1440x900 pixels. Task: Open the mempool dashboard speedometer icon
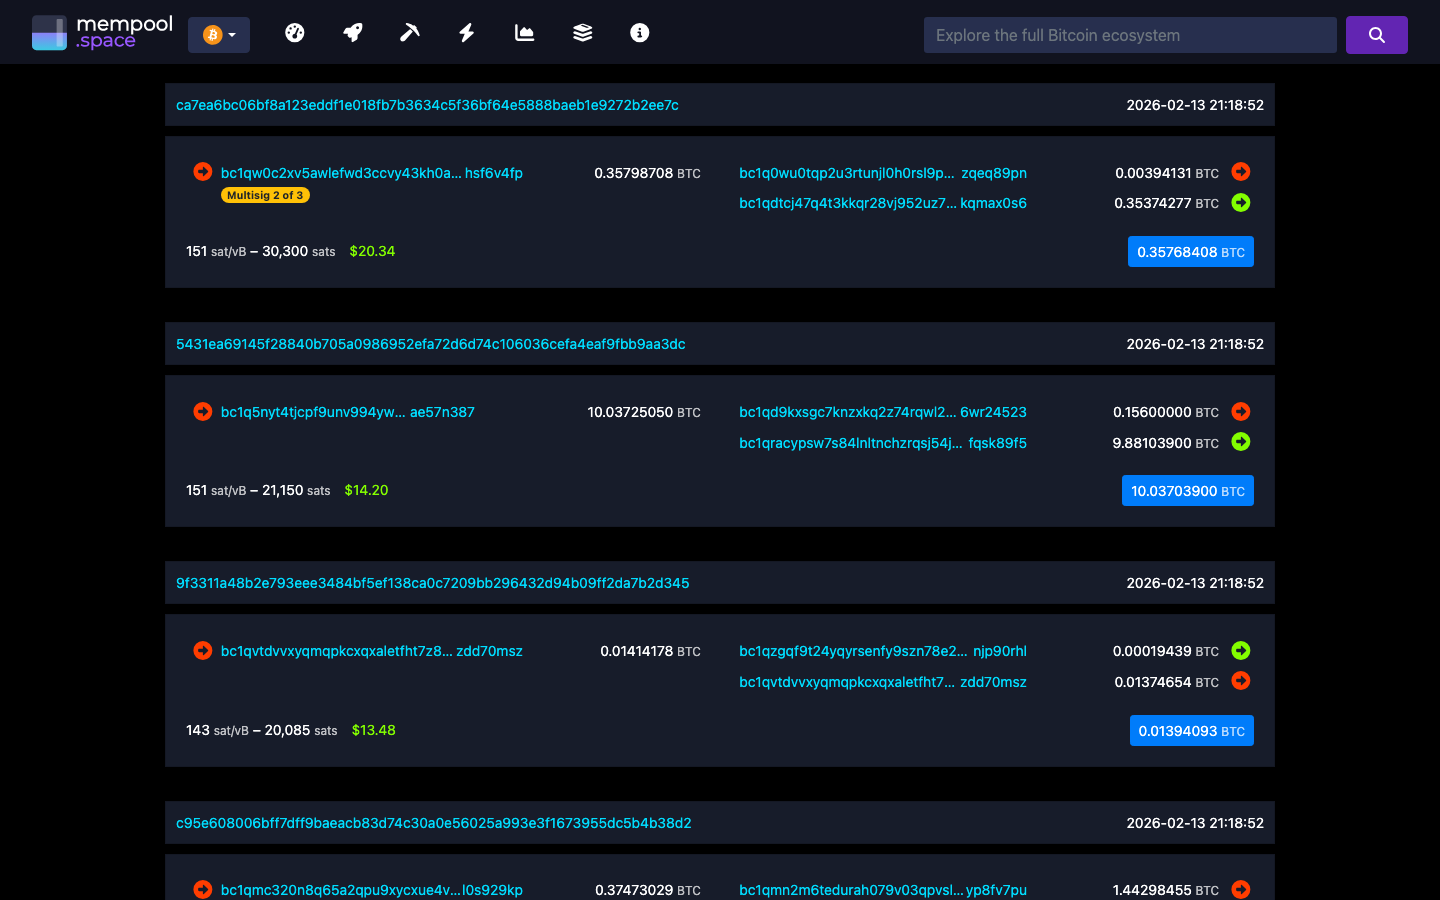295,33
